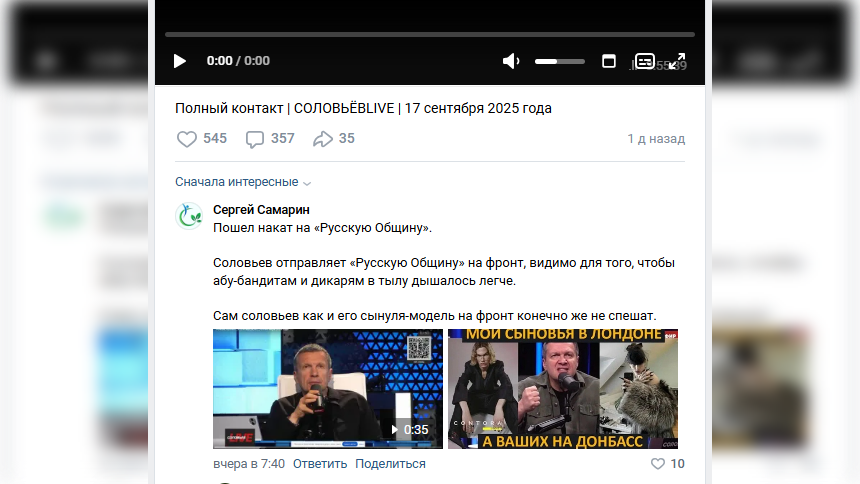The image size is (860, 484).
Task: Play the video
Action: [179, 61]
